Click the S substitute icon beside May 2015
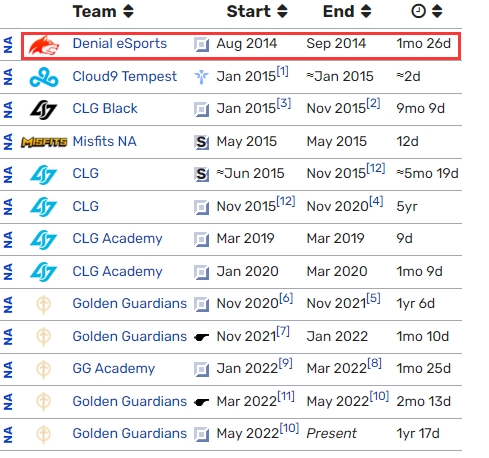Screen dimensions: 489x458 click(x=201, y=142)
